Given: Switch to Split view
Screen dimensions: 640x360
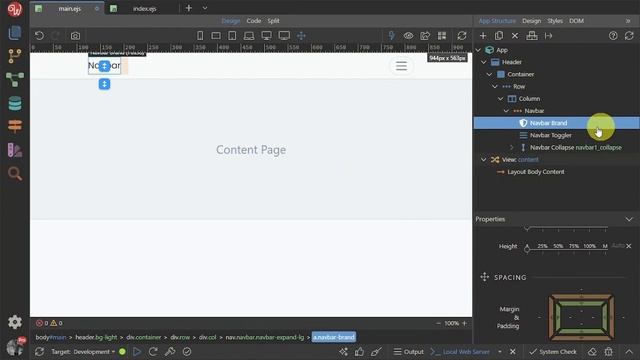Looking at the screenshot, I should (x=273, y=21).
